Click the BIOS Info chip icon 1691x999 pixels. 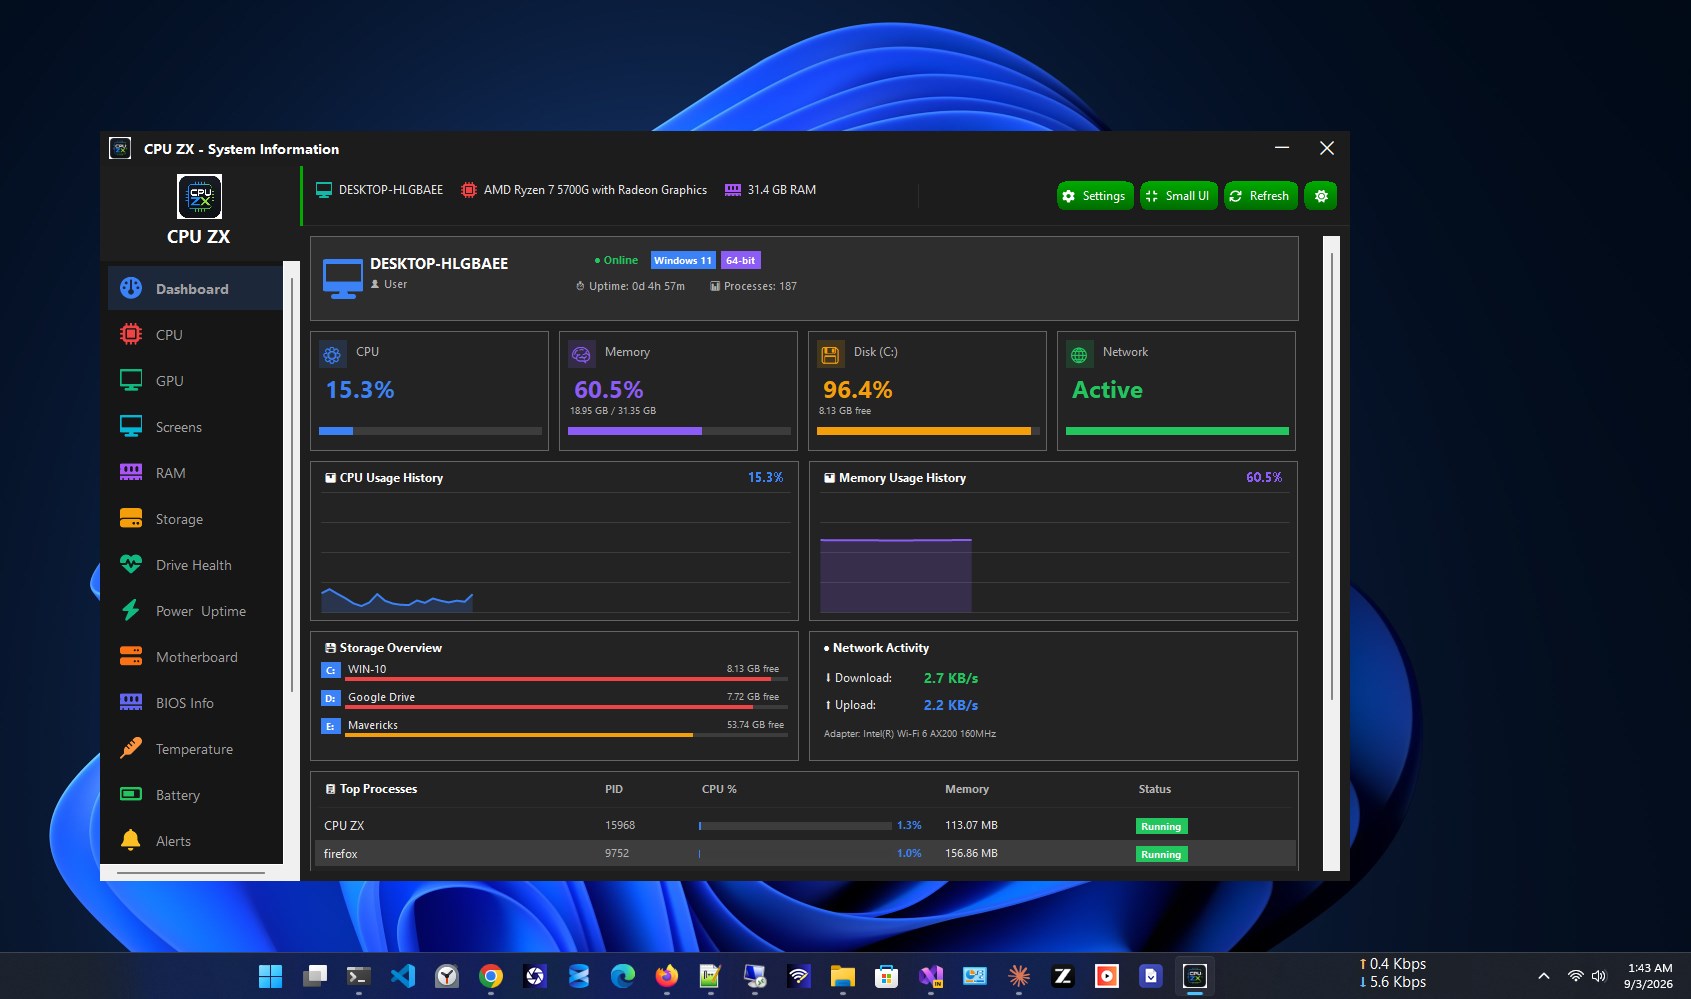(x=131, y=702)
